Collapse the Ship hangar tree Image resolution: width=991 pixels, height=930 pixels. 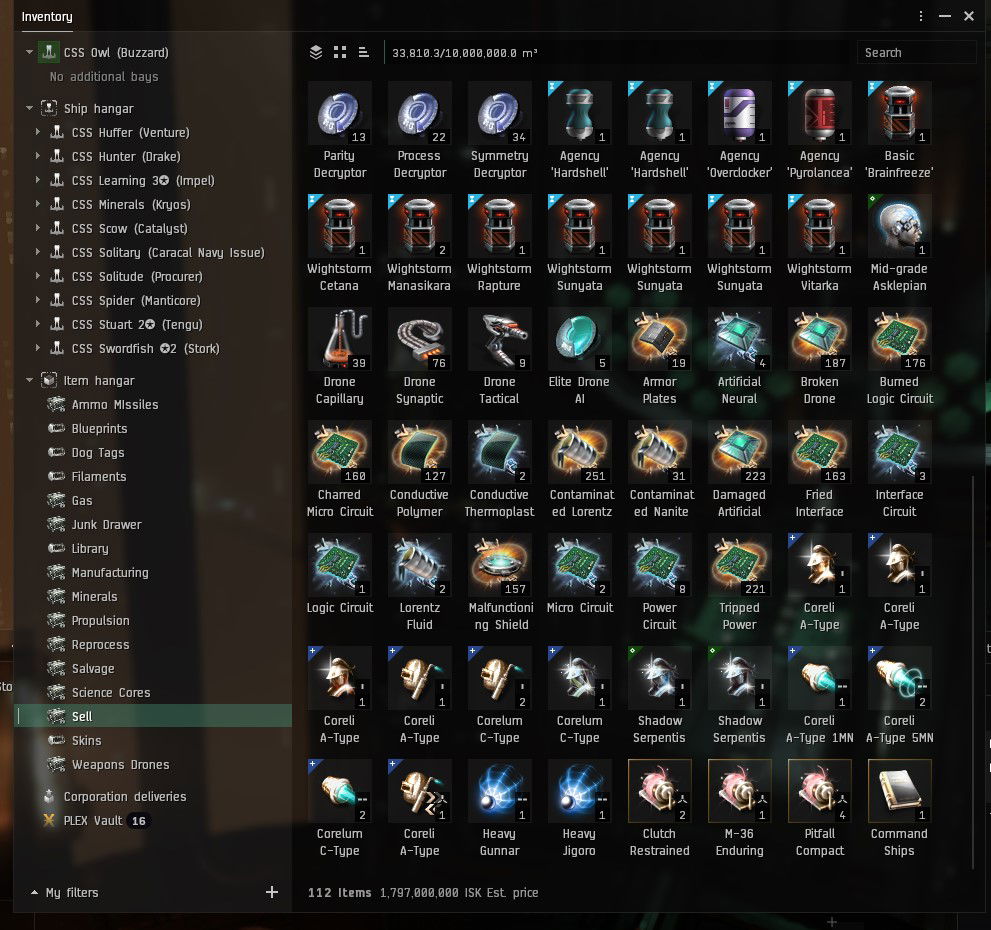(x=29, y=109)
